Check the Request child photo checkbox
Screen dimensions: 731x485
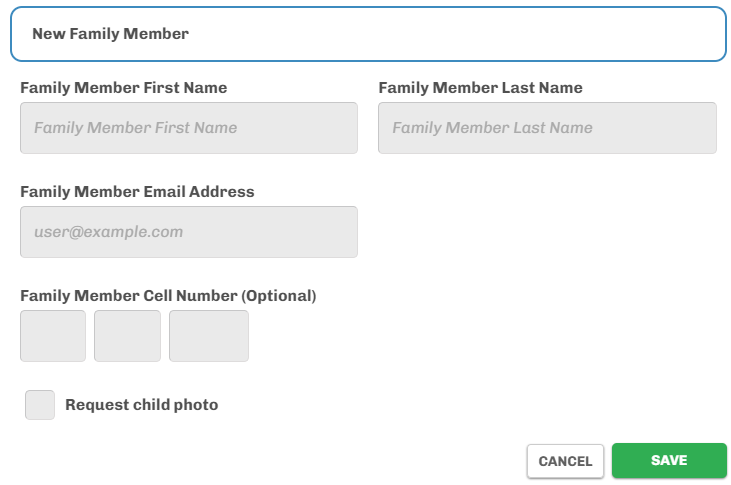[x=40, y=405]
